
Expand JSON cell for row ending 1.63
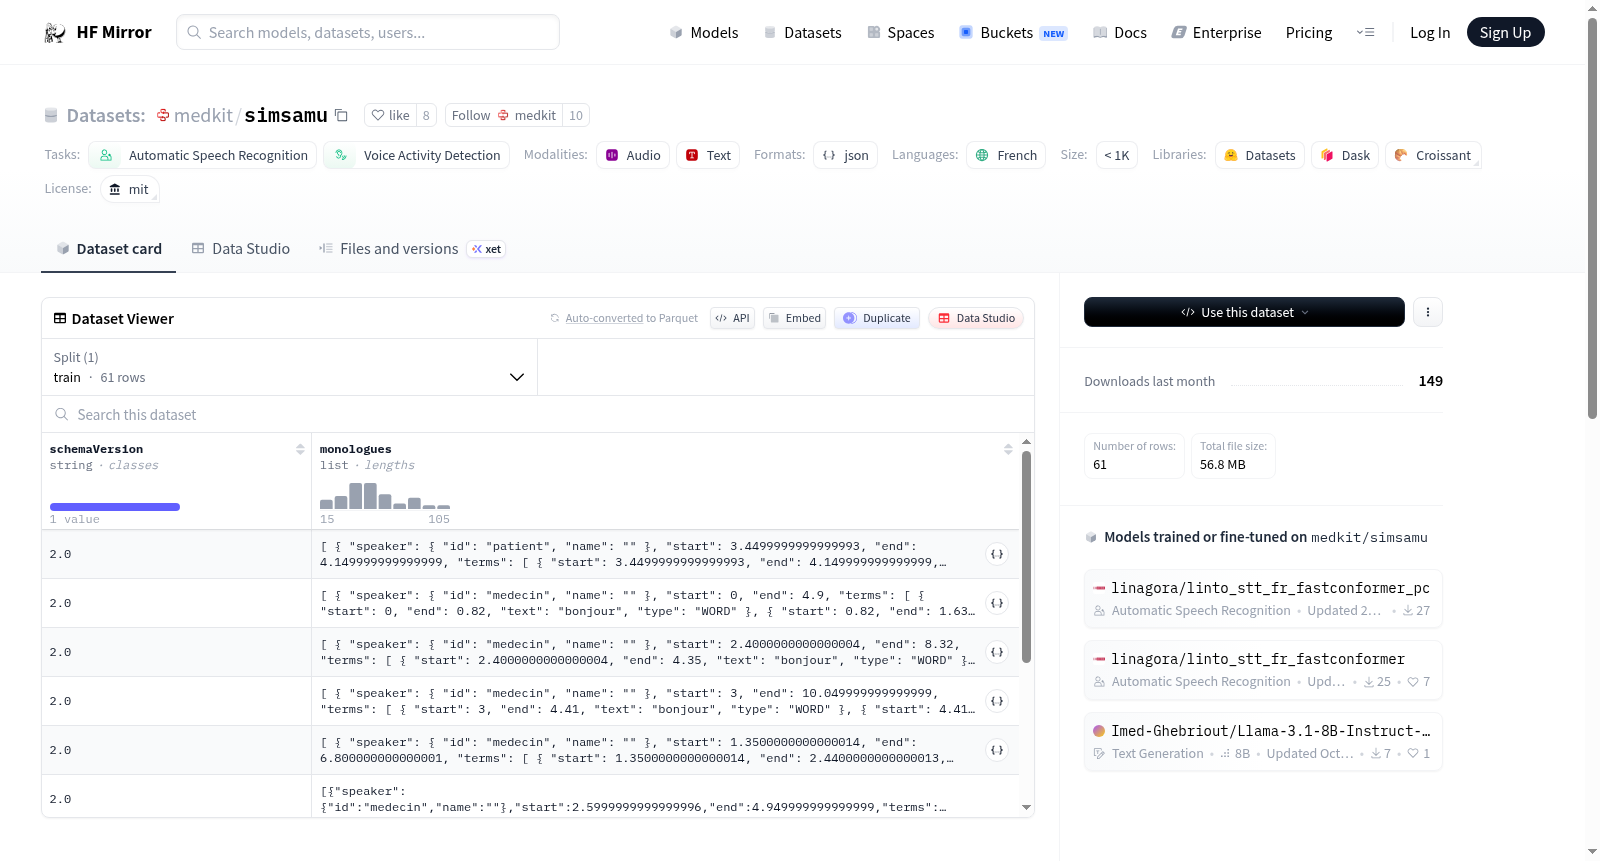997,603
